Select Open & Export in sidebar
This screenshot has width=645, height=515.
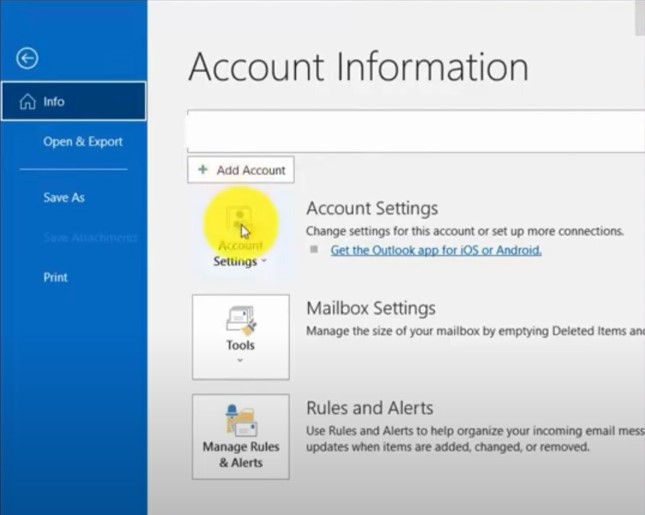click(83, 142)
